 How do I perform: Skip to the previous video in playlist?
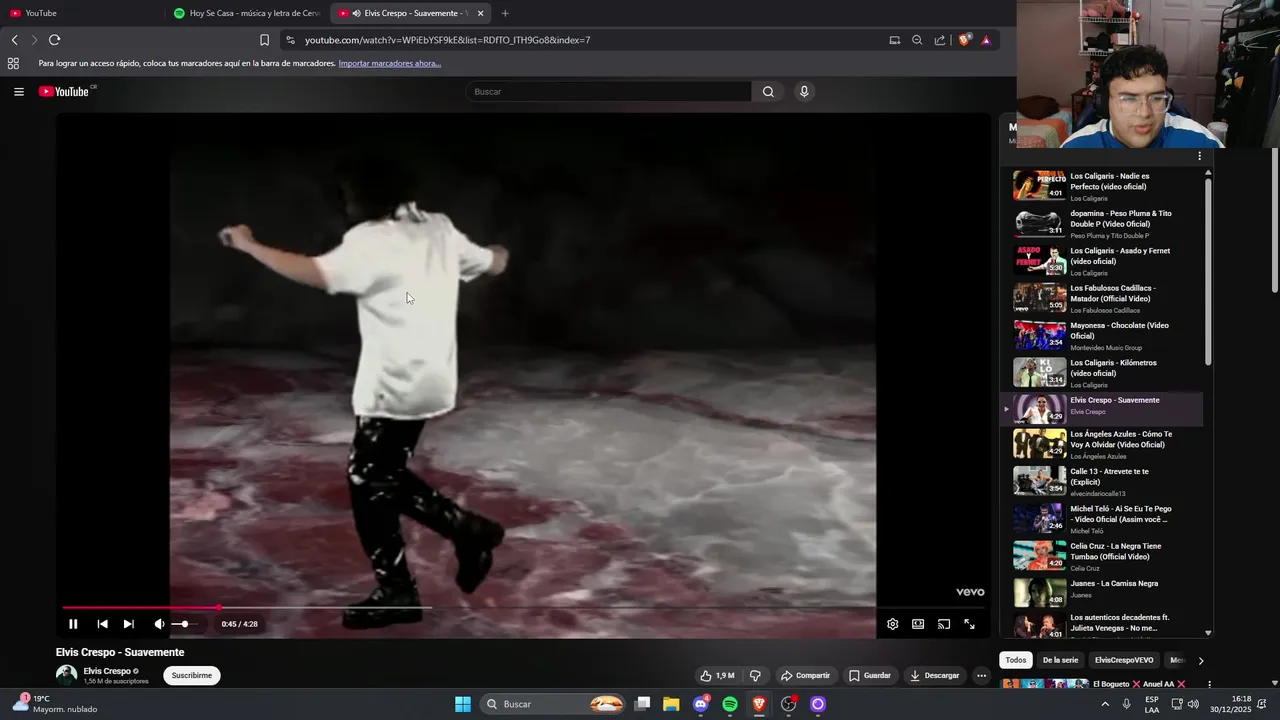tap(102, 624)
